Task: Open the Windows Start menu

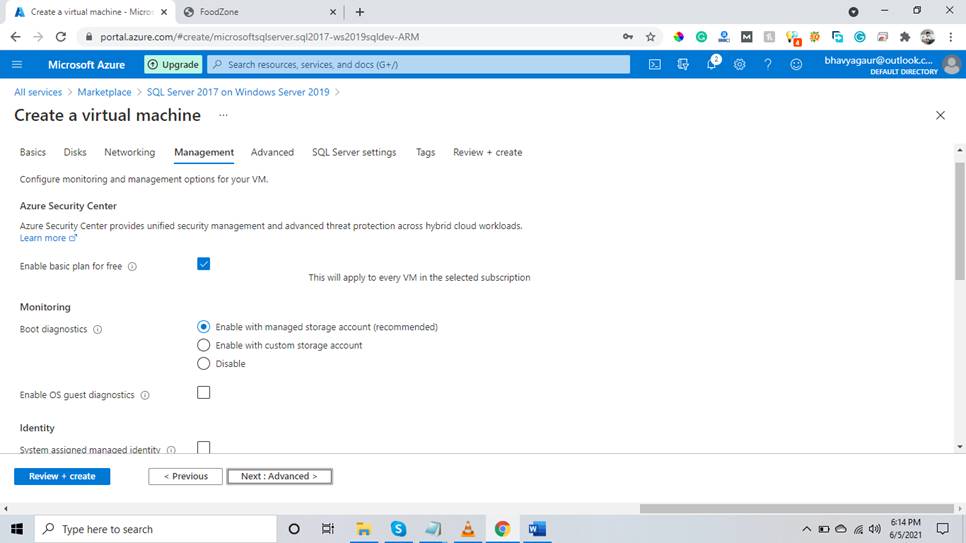Action: [x=17, y=529]
